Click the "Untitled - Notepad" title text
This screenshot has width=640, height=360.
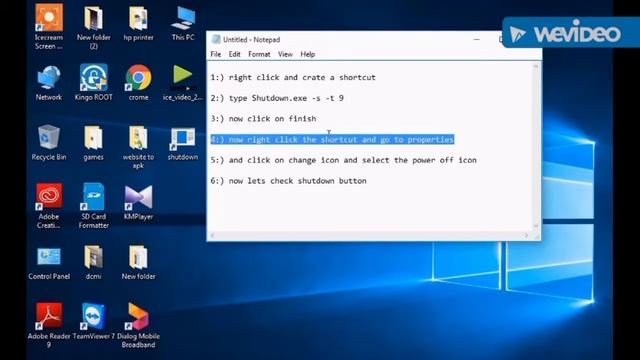(251, 40)
